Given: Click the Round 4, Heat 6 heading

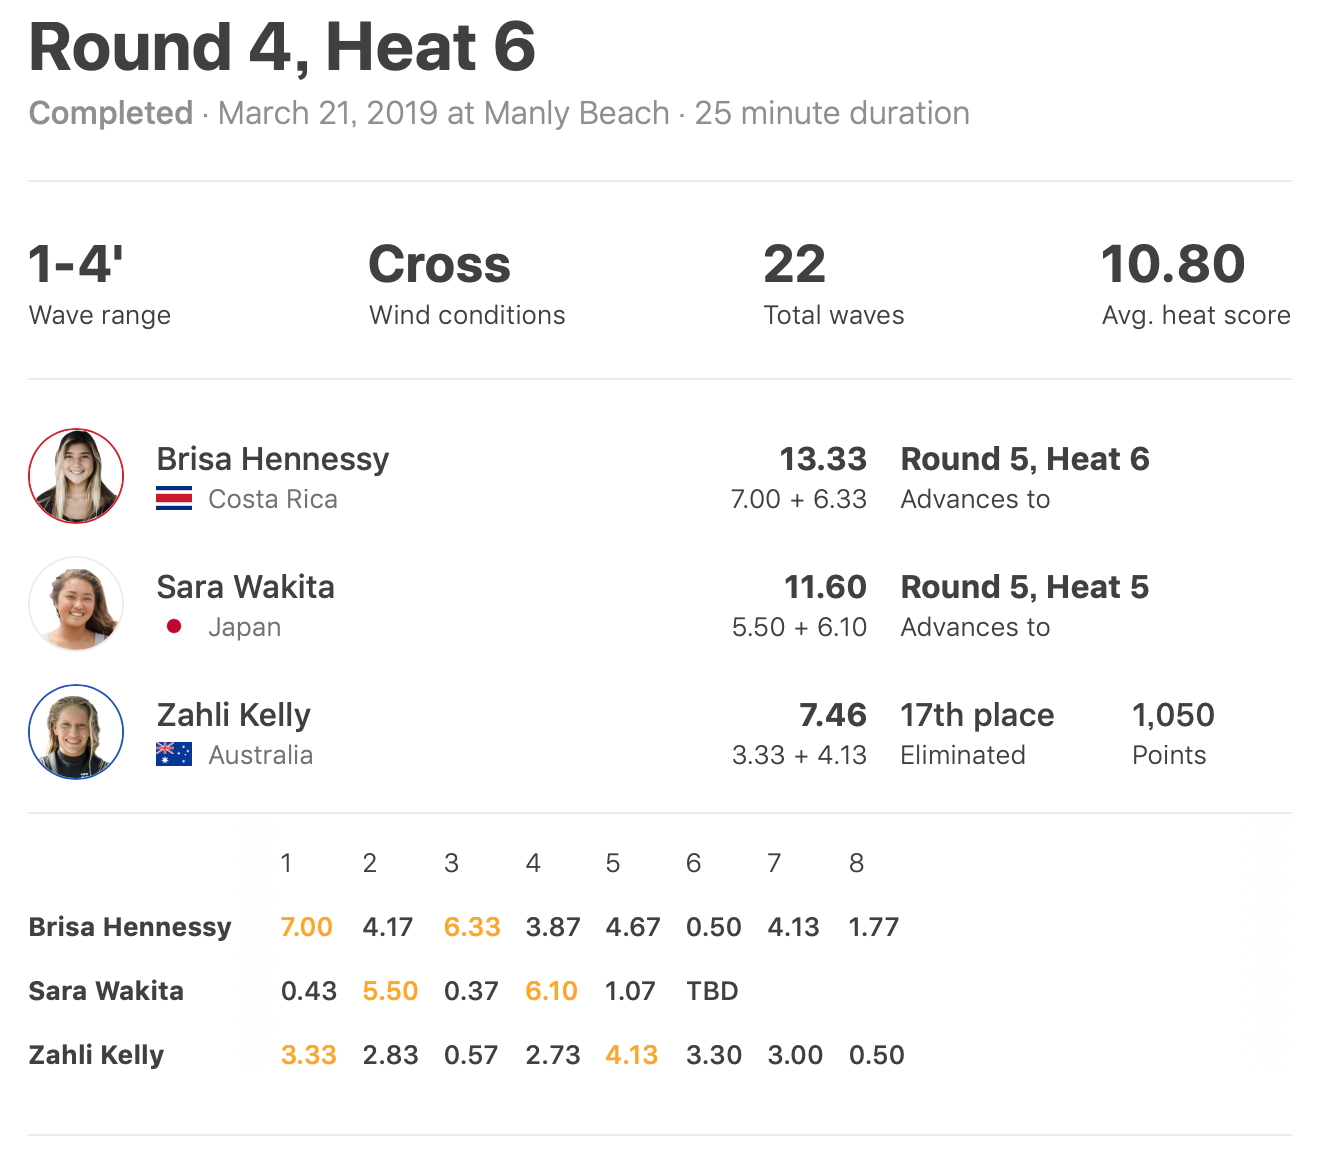Looking at the screenshot, I should 282,47.
